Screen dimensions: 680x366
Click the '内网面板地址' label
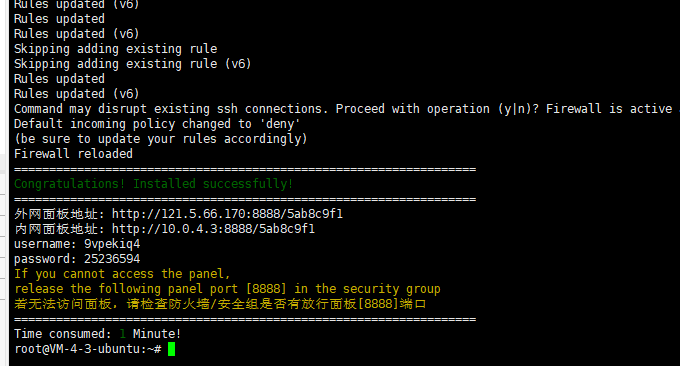(x=56, y=229)
